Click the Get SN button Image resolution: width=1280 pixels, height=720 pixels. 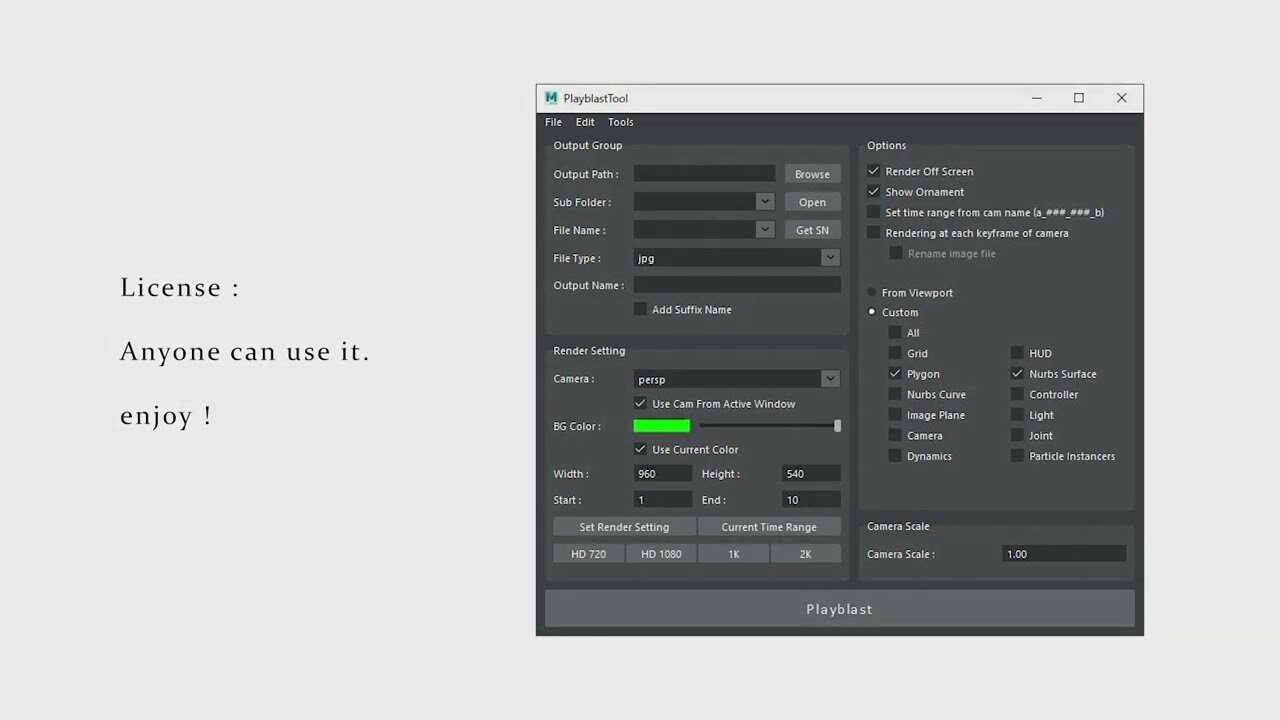pos(812,229)
